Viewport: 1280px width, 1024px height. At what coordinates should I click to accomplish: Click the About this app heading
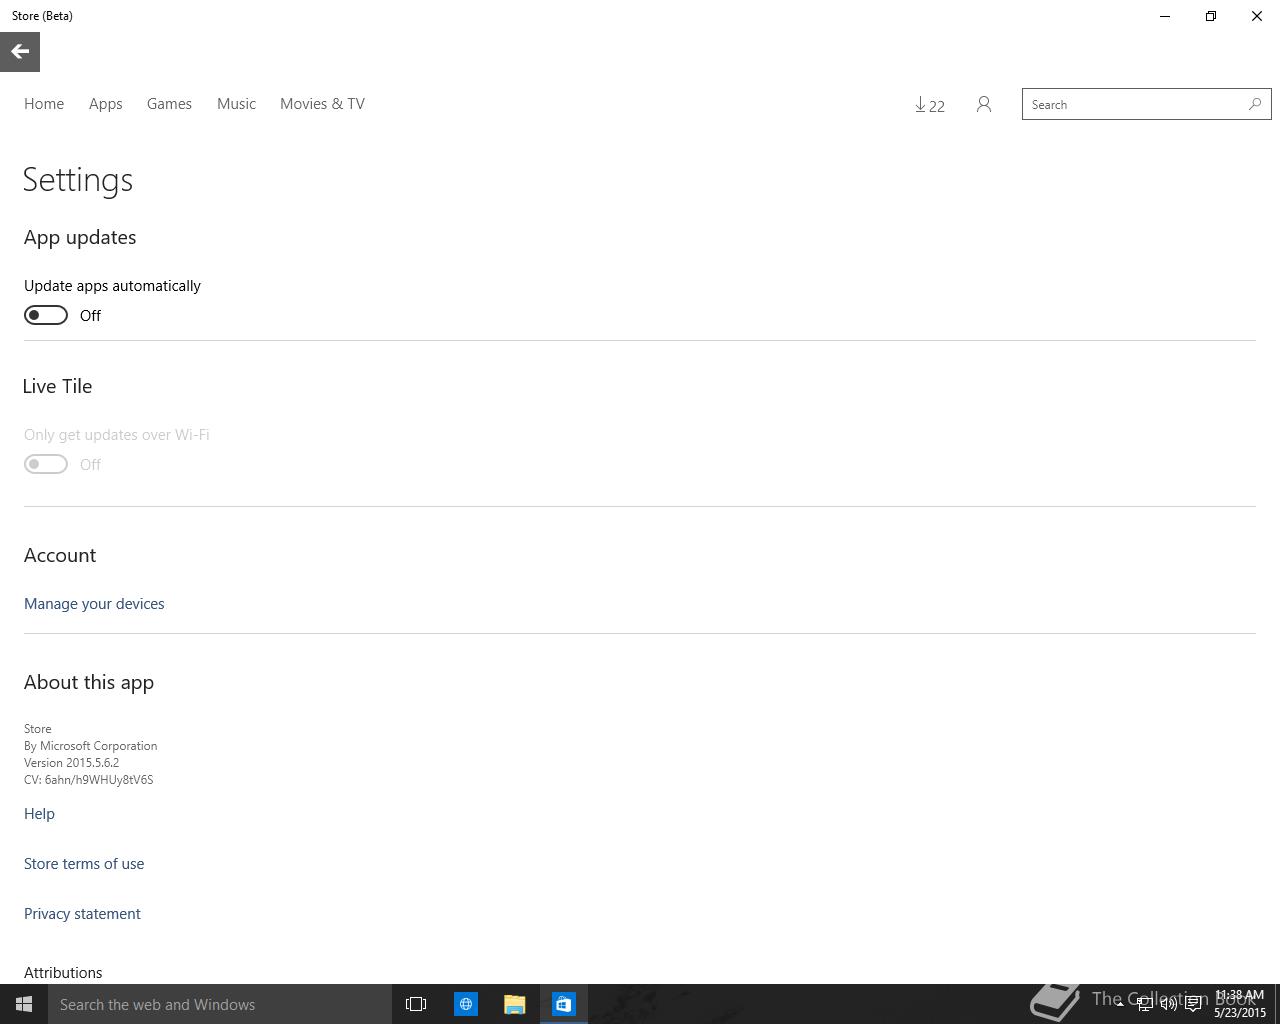pyautogui.click(x=89, y=682)
